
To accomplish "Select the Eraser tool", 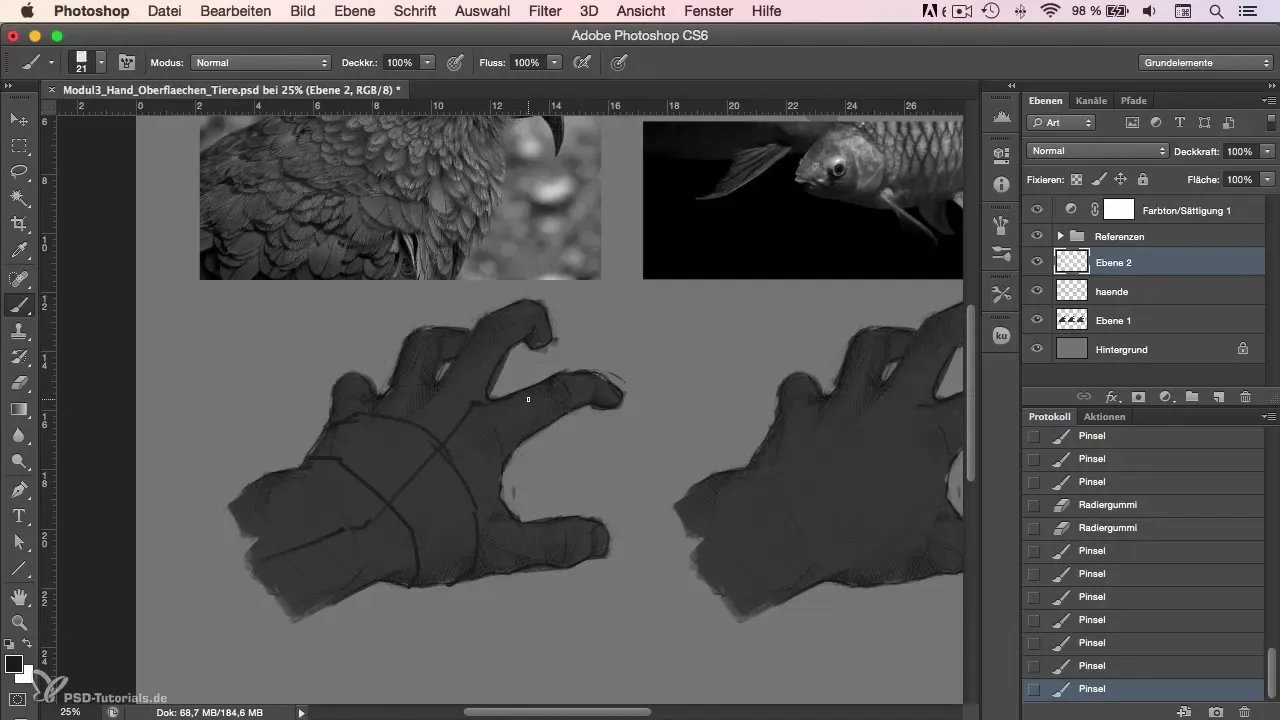I will point(19,383).
